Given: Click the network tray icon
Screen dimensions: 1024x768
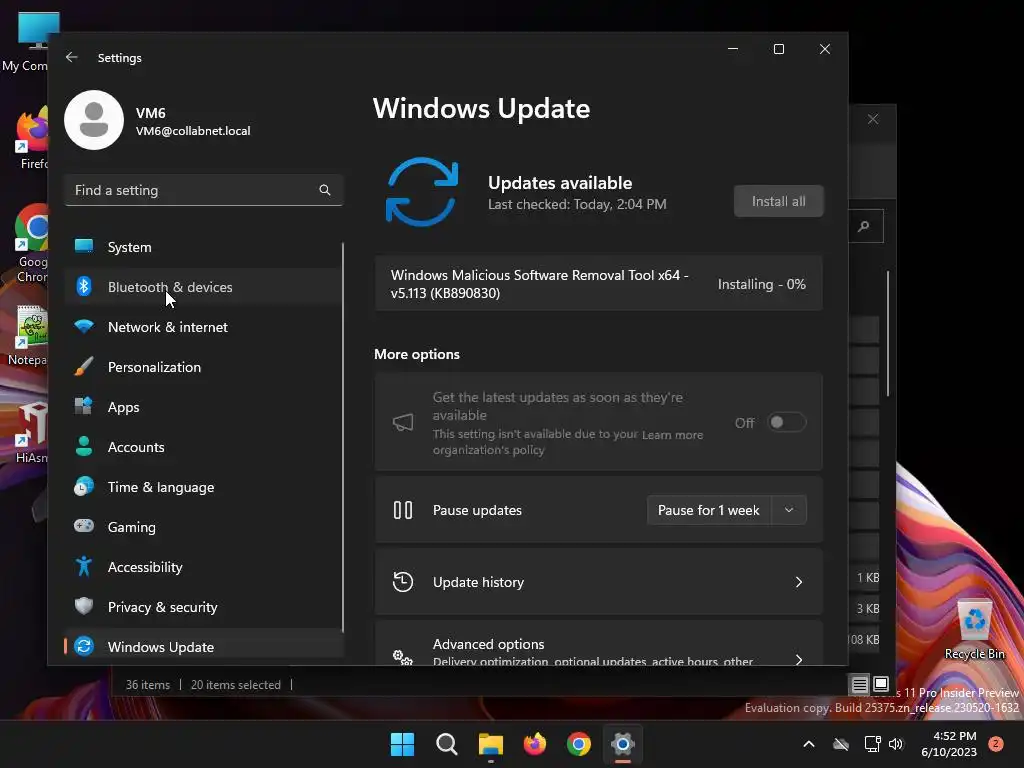Looking at the screenshot, I should click(872, 744).
